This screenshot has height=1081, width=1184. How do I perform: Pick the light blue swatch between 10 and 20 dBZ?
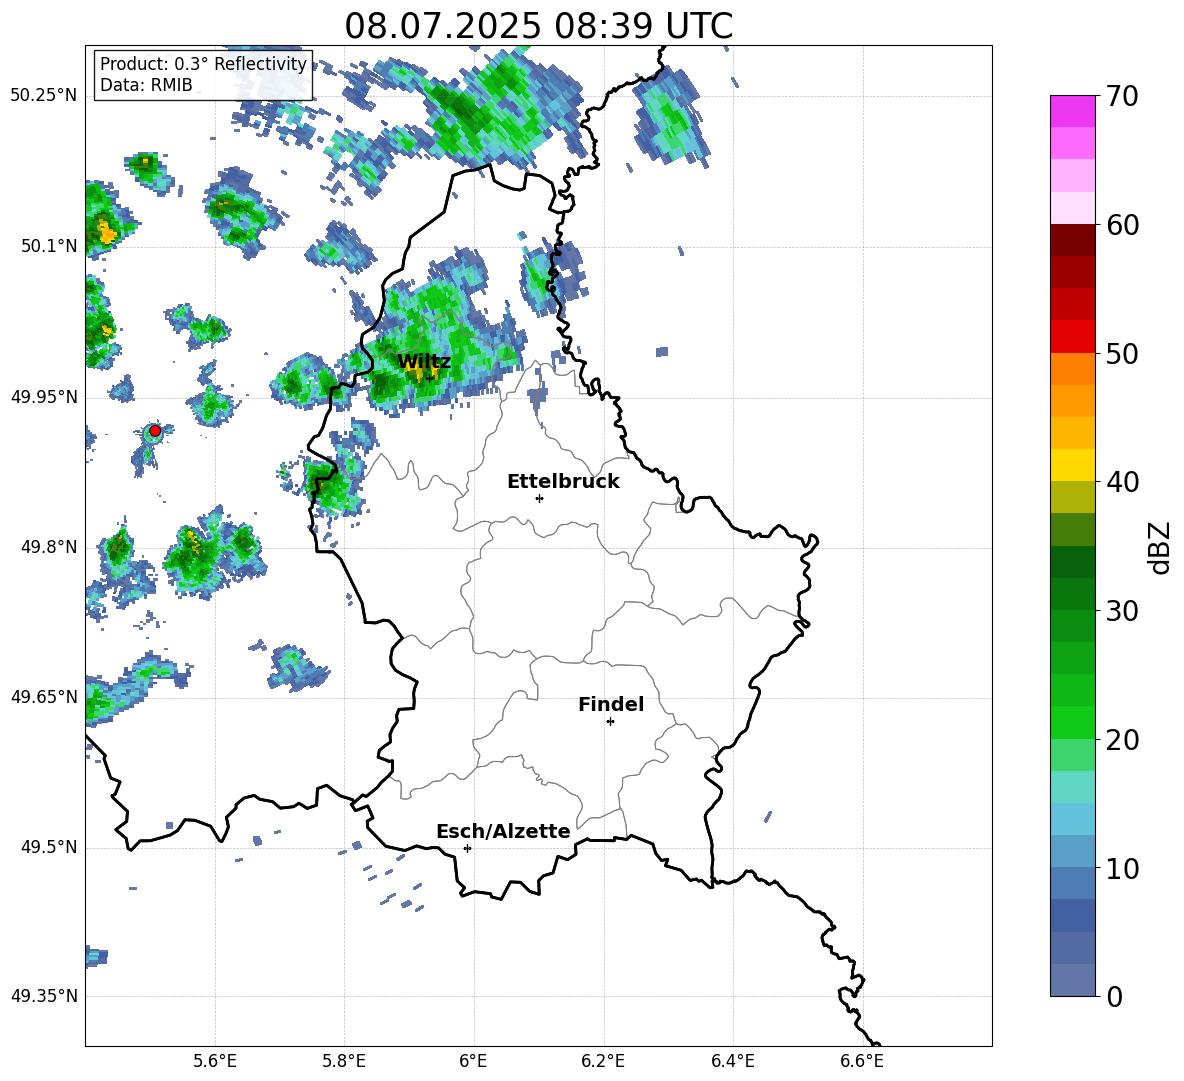click(1072, 820)
